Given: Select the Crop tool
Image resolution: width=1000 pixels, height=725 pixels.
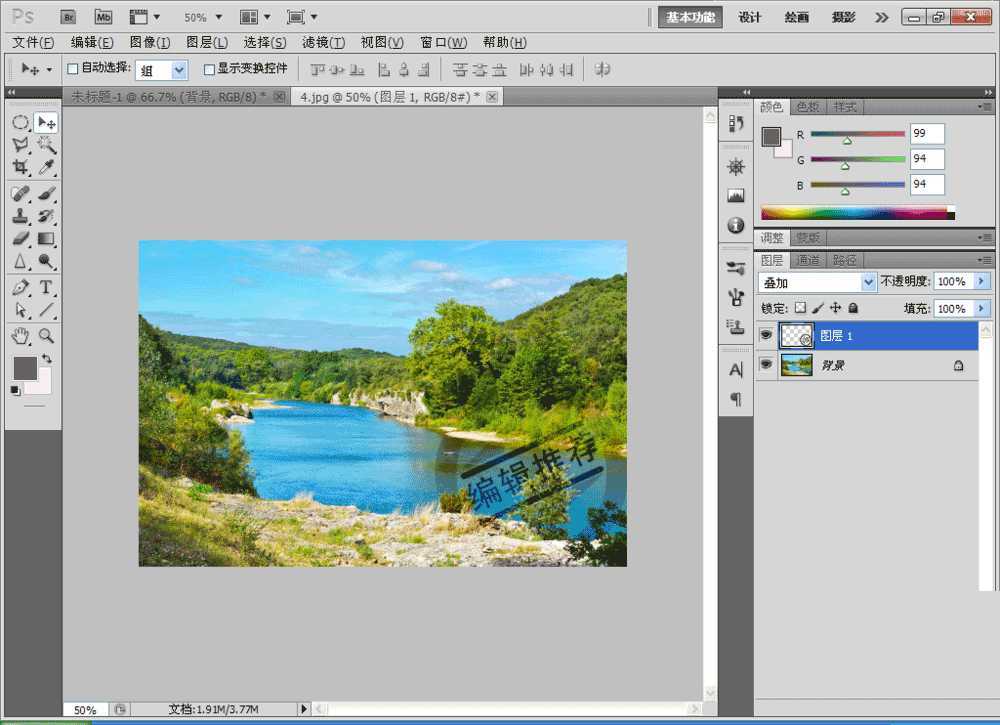Looking at the screenshot, I should pyautogui.click(x=20, y=167).
